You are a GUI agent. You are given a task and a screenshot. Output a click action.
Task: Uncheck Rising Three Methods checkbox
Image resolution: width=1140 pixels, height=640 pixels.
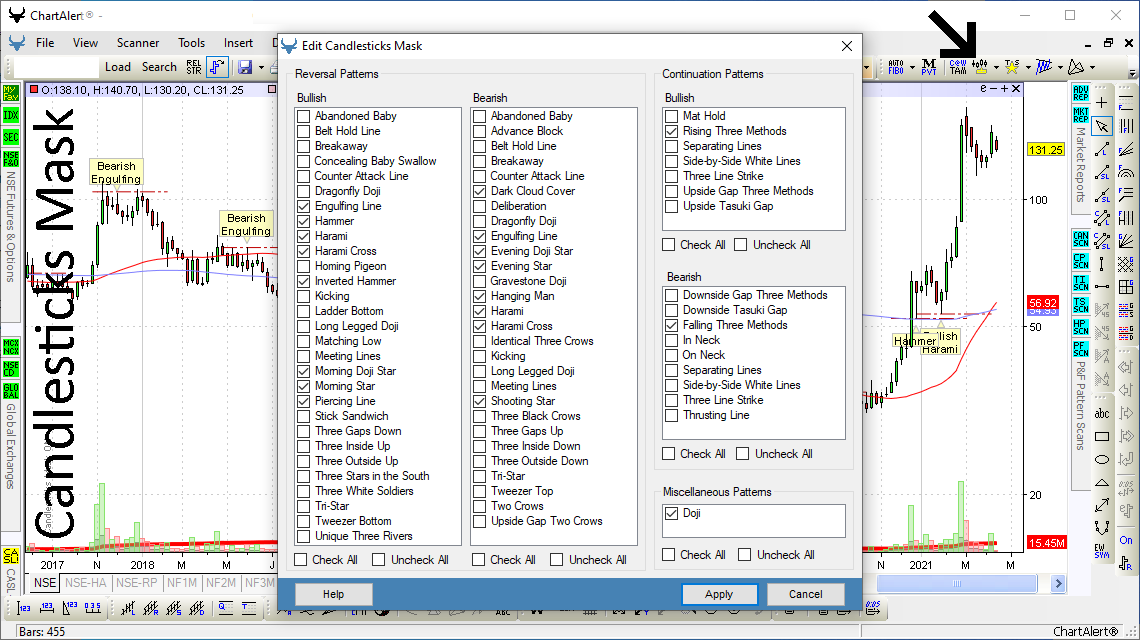[672, 132]
